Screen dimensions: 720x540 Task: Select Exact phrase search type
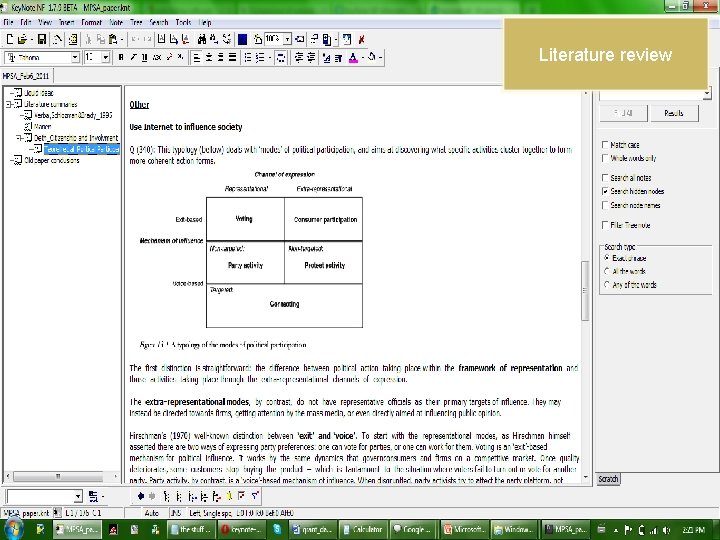(x=607, y=258)
